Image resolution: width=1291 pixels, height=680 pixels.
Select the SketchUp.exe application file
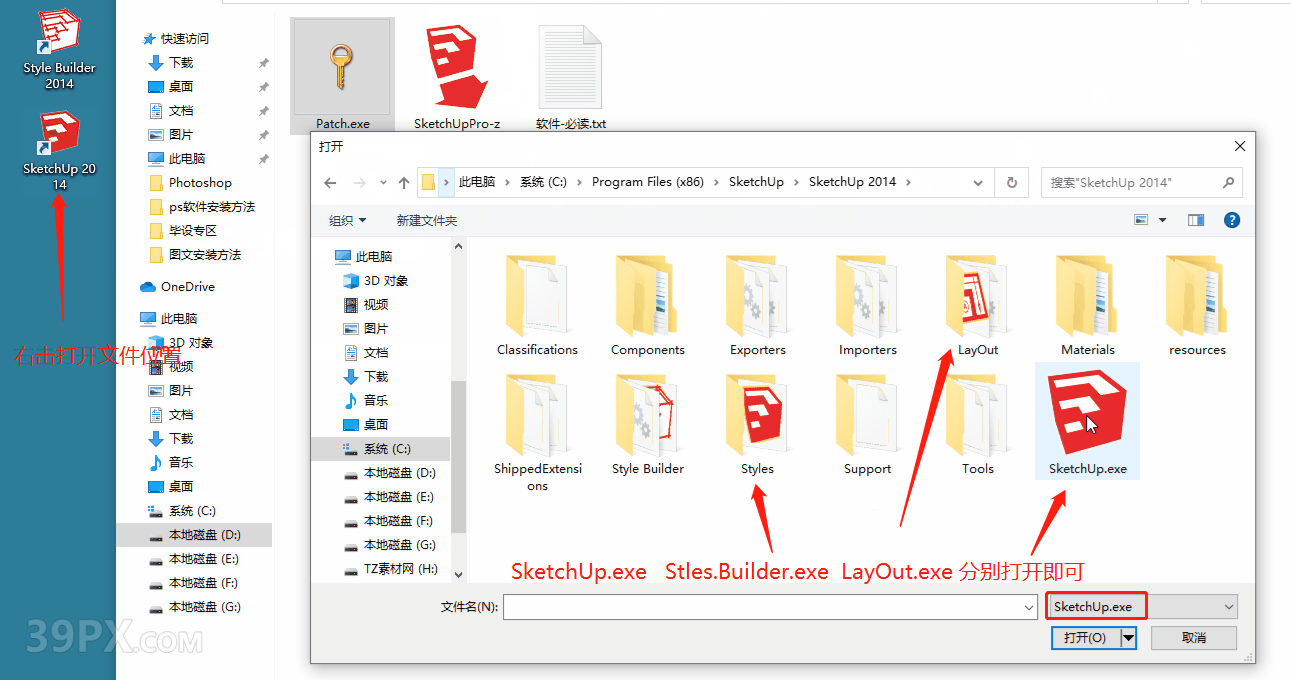(x=1087, y=420)
